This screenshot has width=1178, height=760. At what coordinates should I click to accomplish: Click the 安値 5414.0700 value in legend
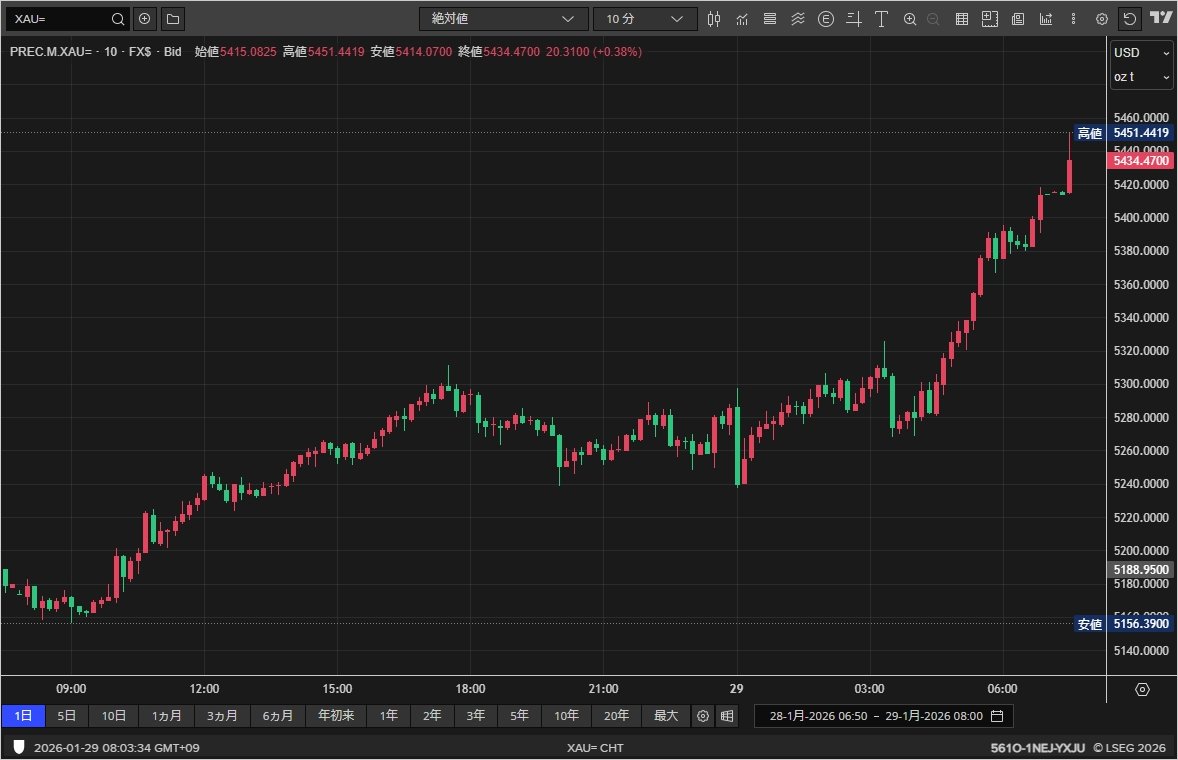(x=411, y=52)
